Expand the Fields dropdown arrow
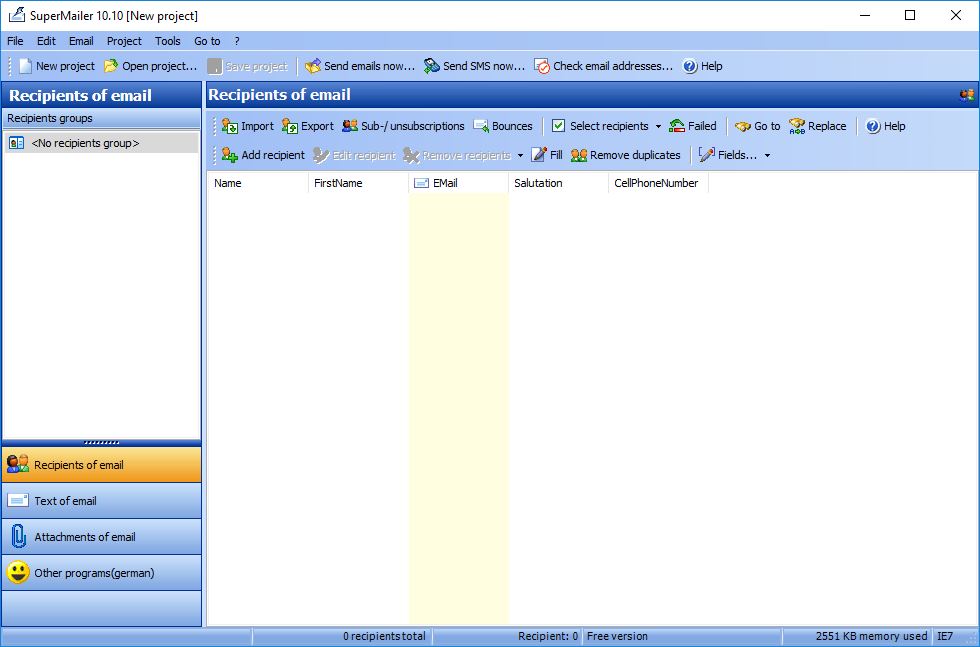 pyautogui.click(x=768, y=155)
